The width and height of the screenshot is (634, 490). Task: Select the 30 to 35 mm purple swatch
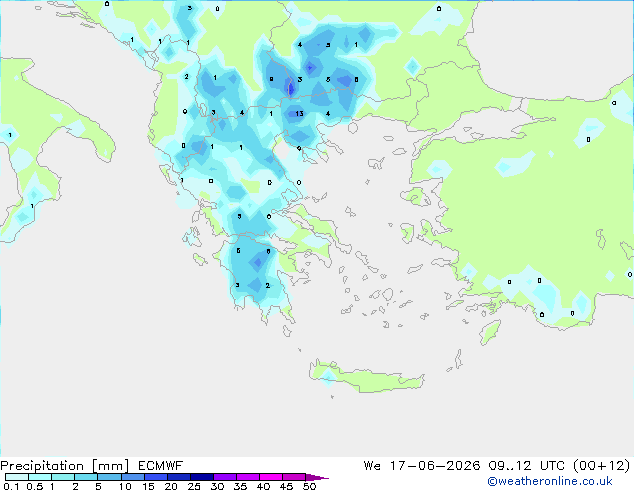click(225, 477)
